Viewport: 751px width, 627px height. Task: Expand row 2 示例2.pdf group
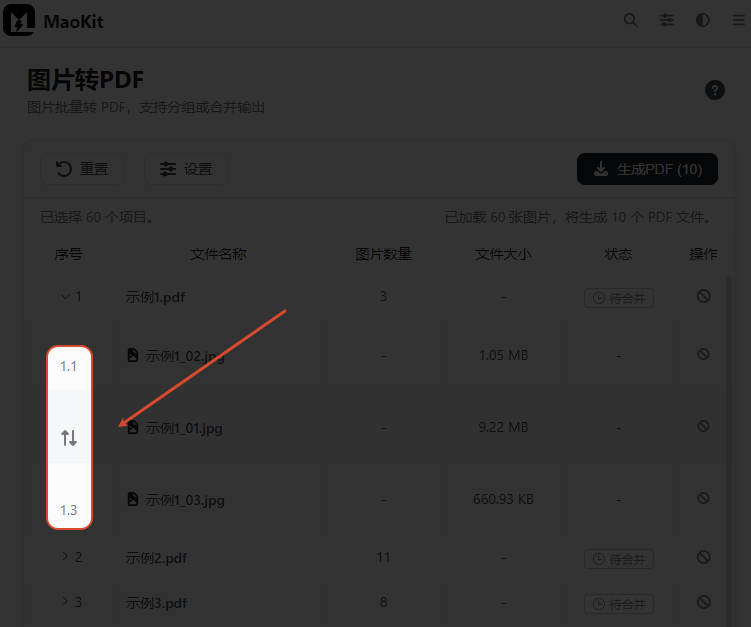[65, 556]
